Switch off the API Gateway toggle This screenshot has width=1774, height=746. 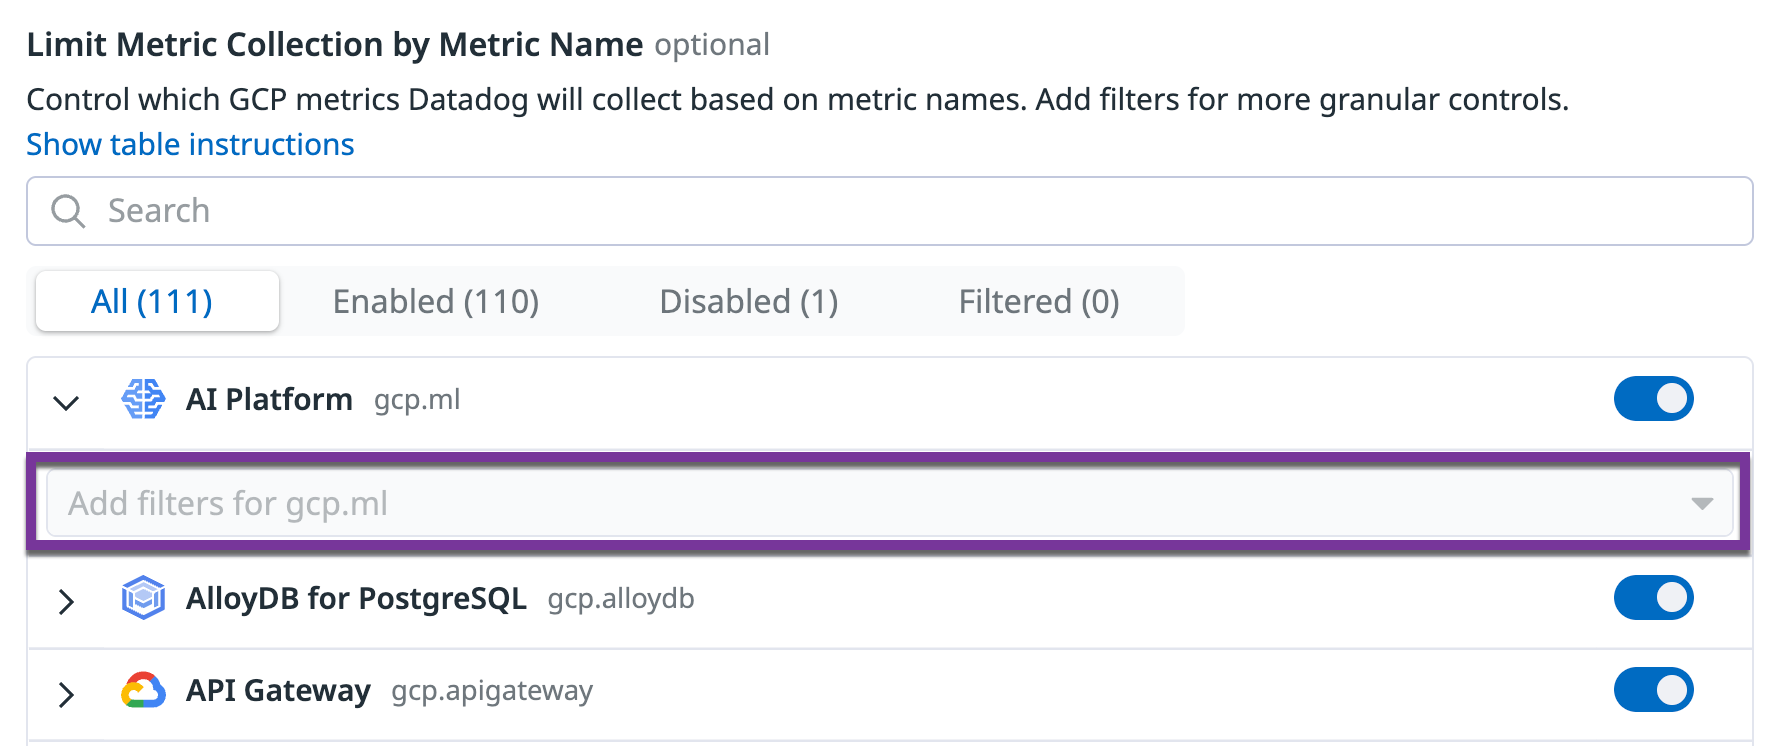pyautogui.click(x=1653, y=690)
